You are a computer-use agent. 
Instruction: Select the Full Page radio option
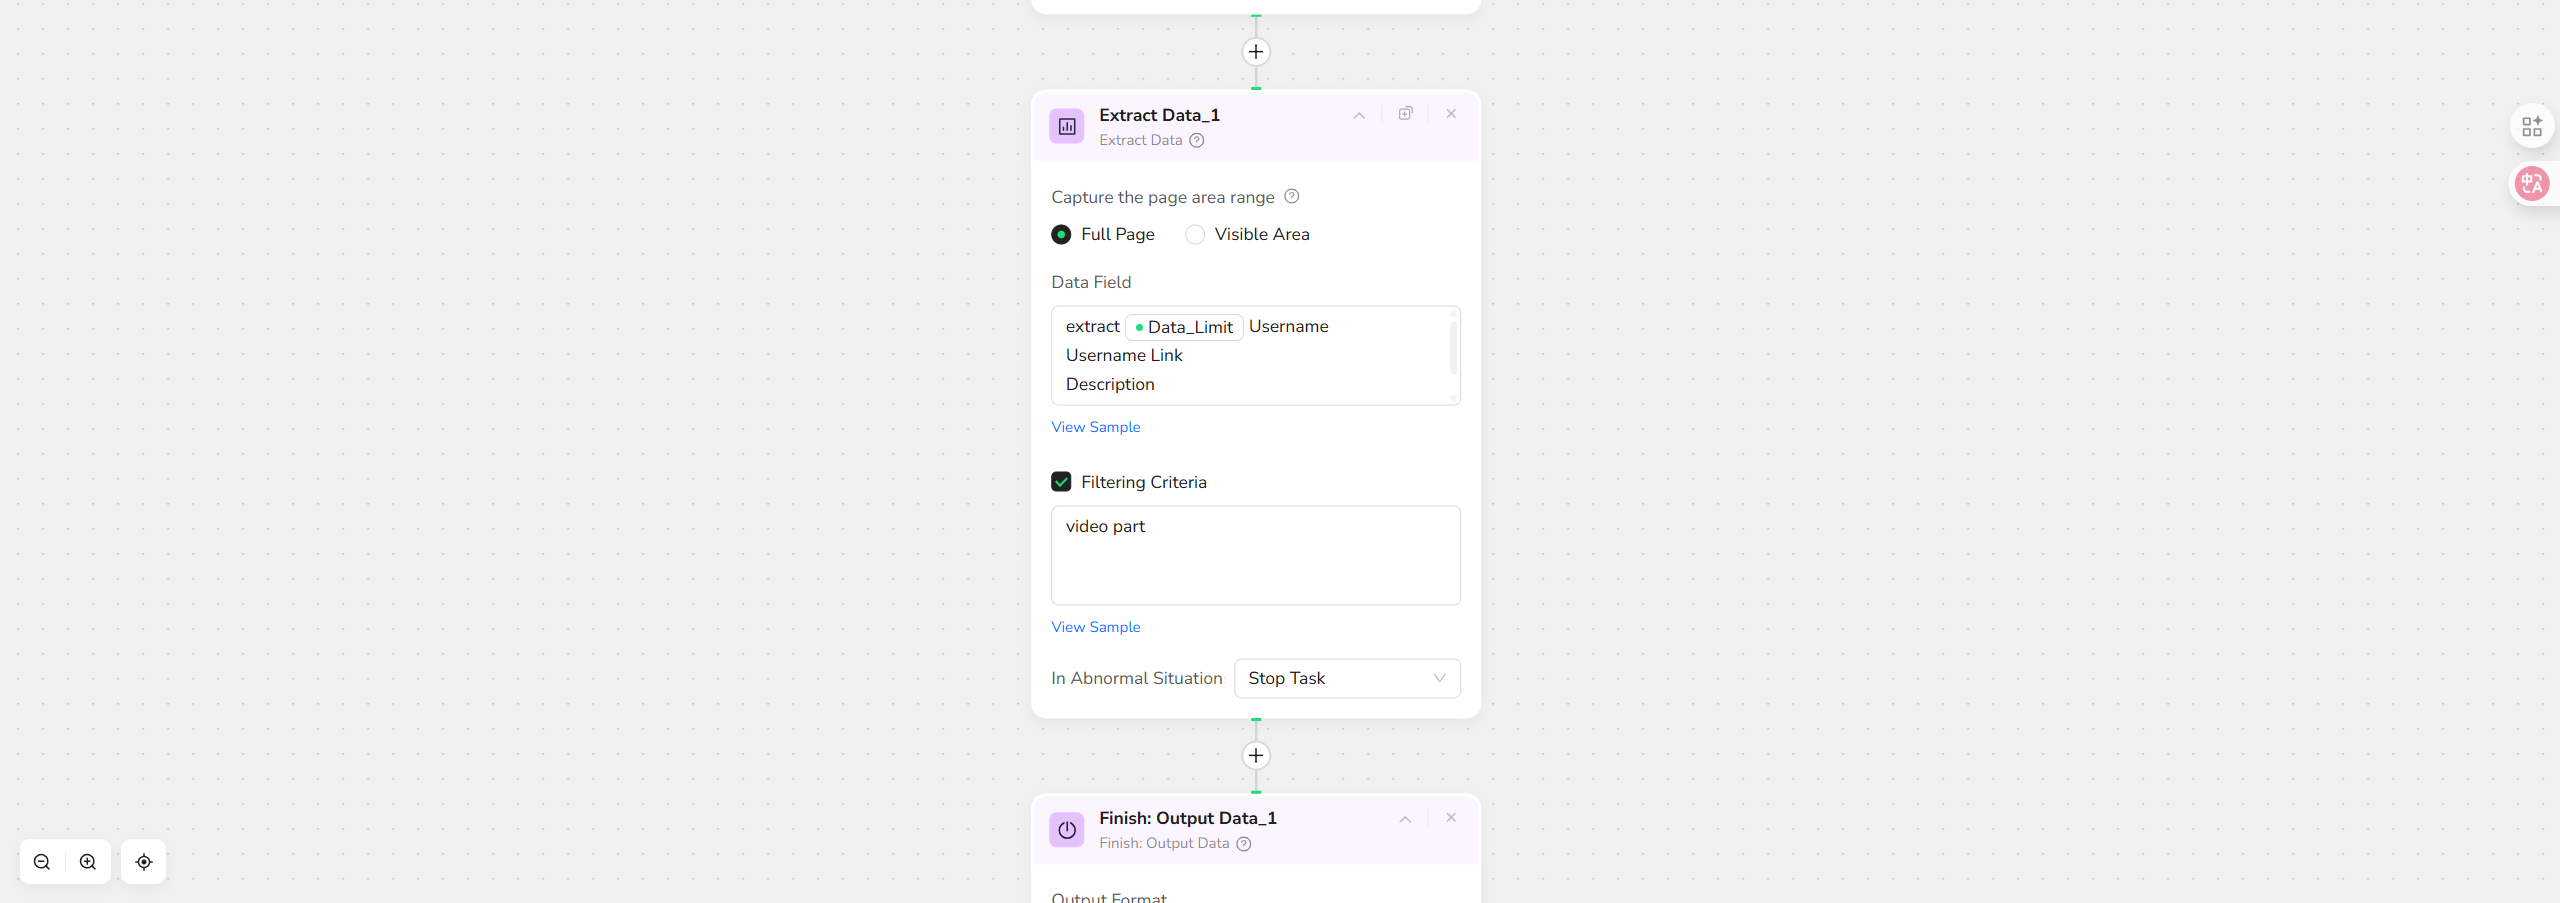click(1062, 235)
